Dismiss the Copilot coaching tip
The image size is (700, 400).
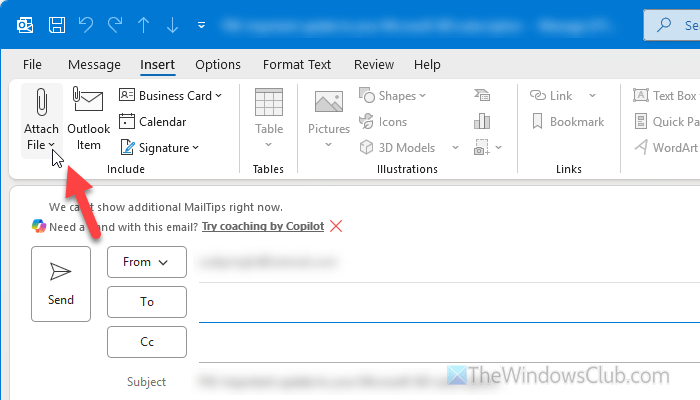pyautogui.click(x=336, y=226)
